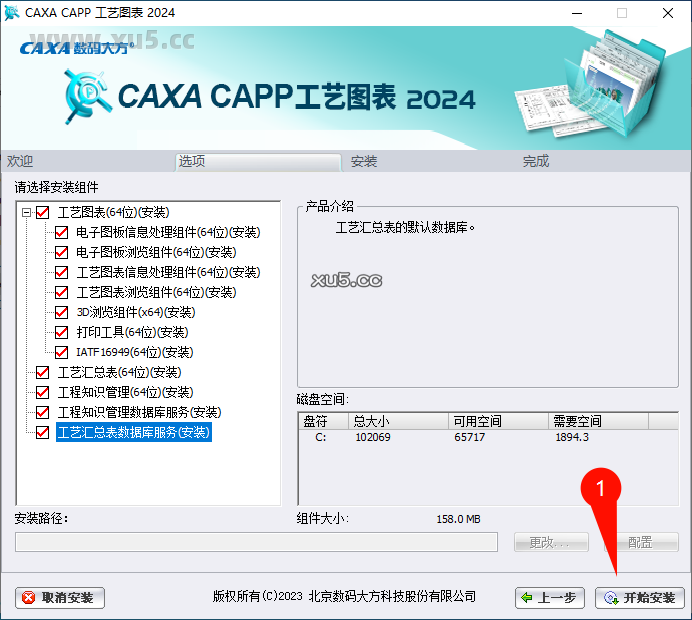The image size is (692, 620).
Task: Click the disc icon on 开始安装 button
Action: click(610, 598)
